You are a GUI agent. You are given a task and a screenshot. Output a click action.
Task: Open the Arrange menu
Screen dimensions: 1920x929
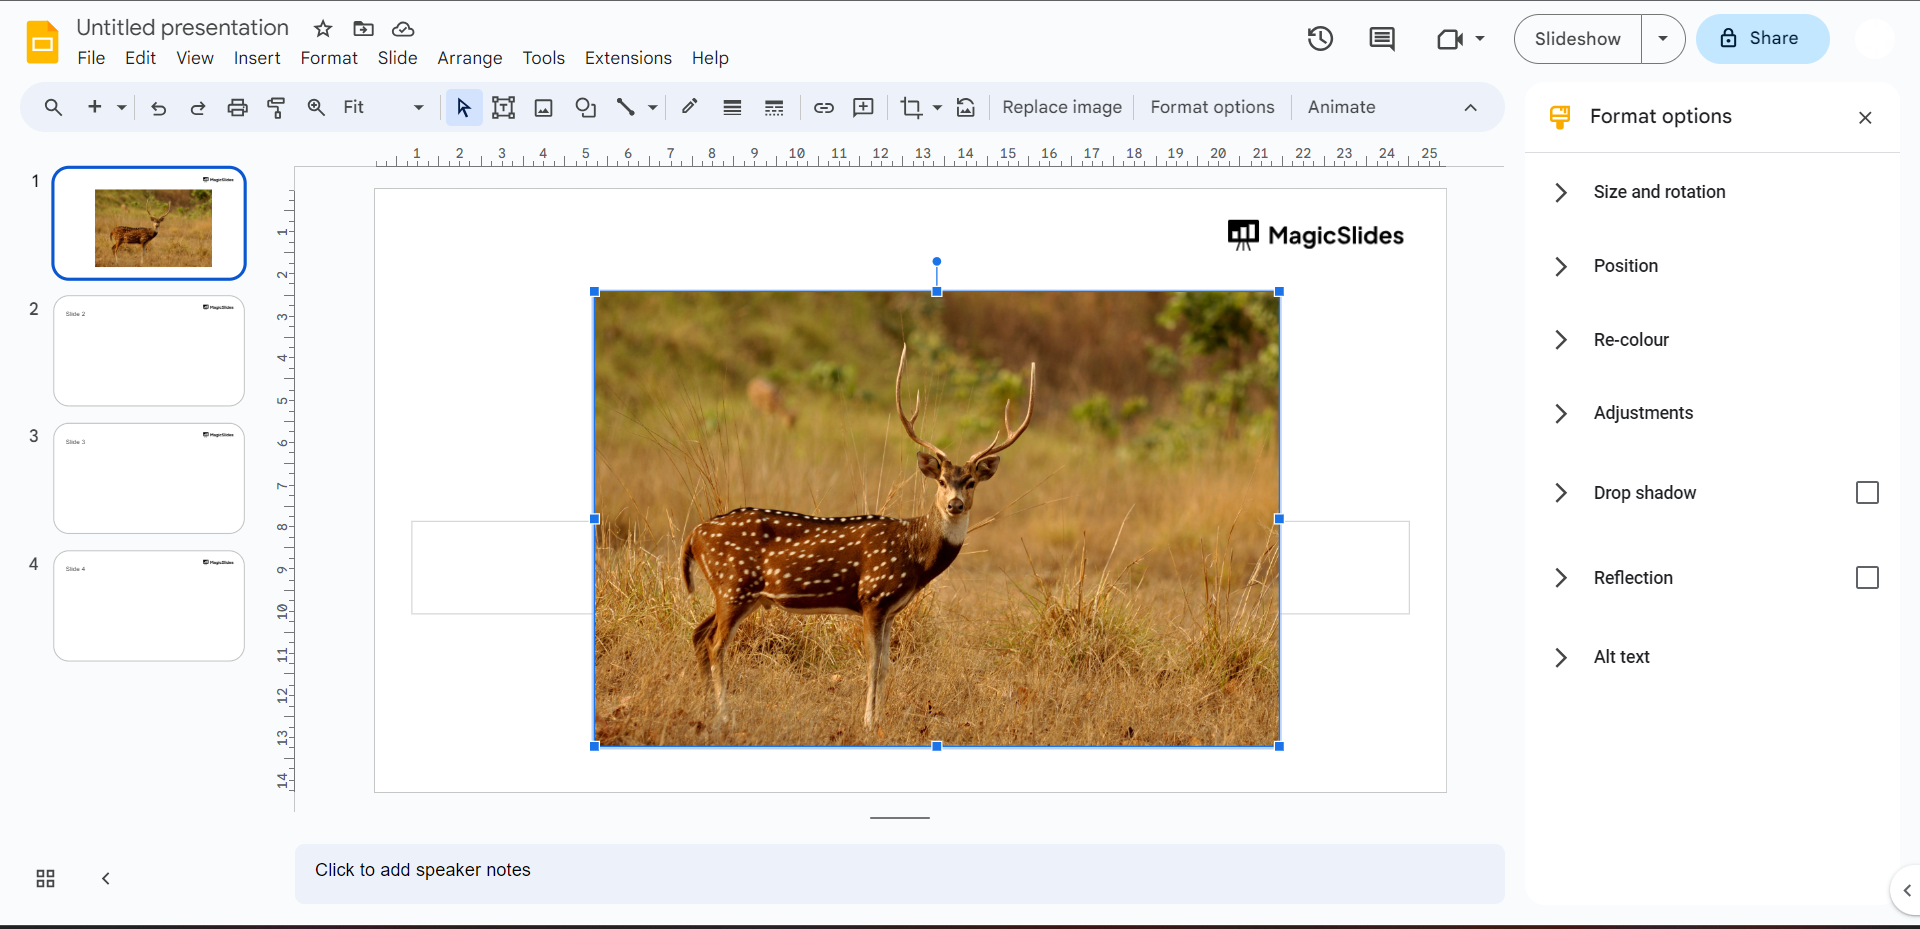pos(469,58)
